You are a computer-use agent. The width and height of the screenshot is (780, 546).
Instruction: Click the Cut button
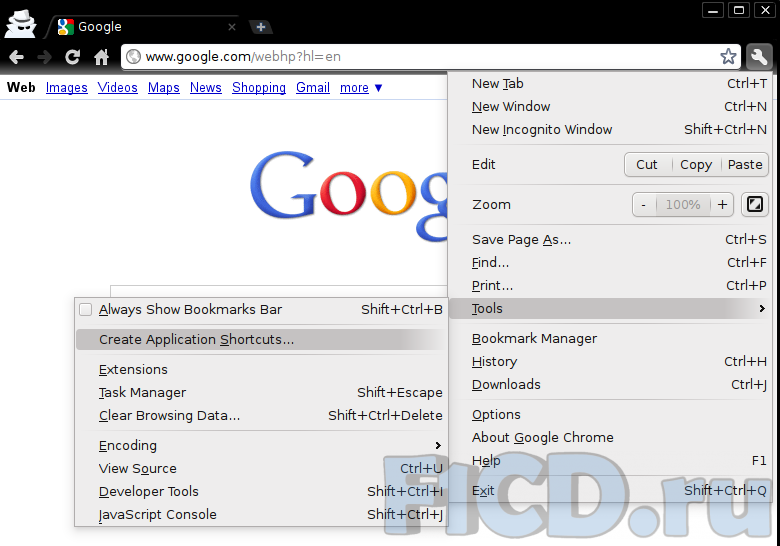point(647,165)
